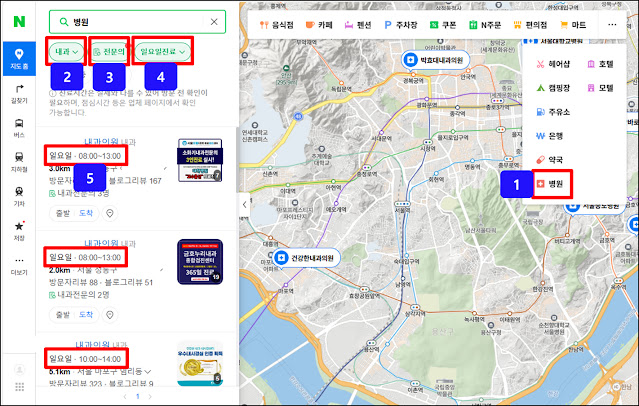Screen dimensions: 639x406
Task: Choose 은행 in the category dropdown
Action: [549, 136]
